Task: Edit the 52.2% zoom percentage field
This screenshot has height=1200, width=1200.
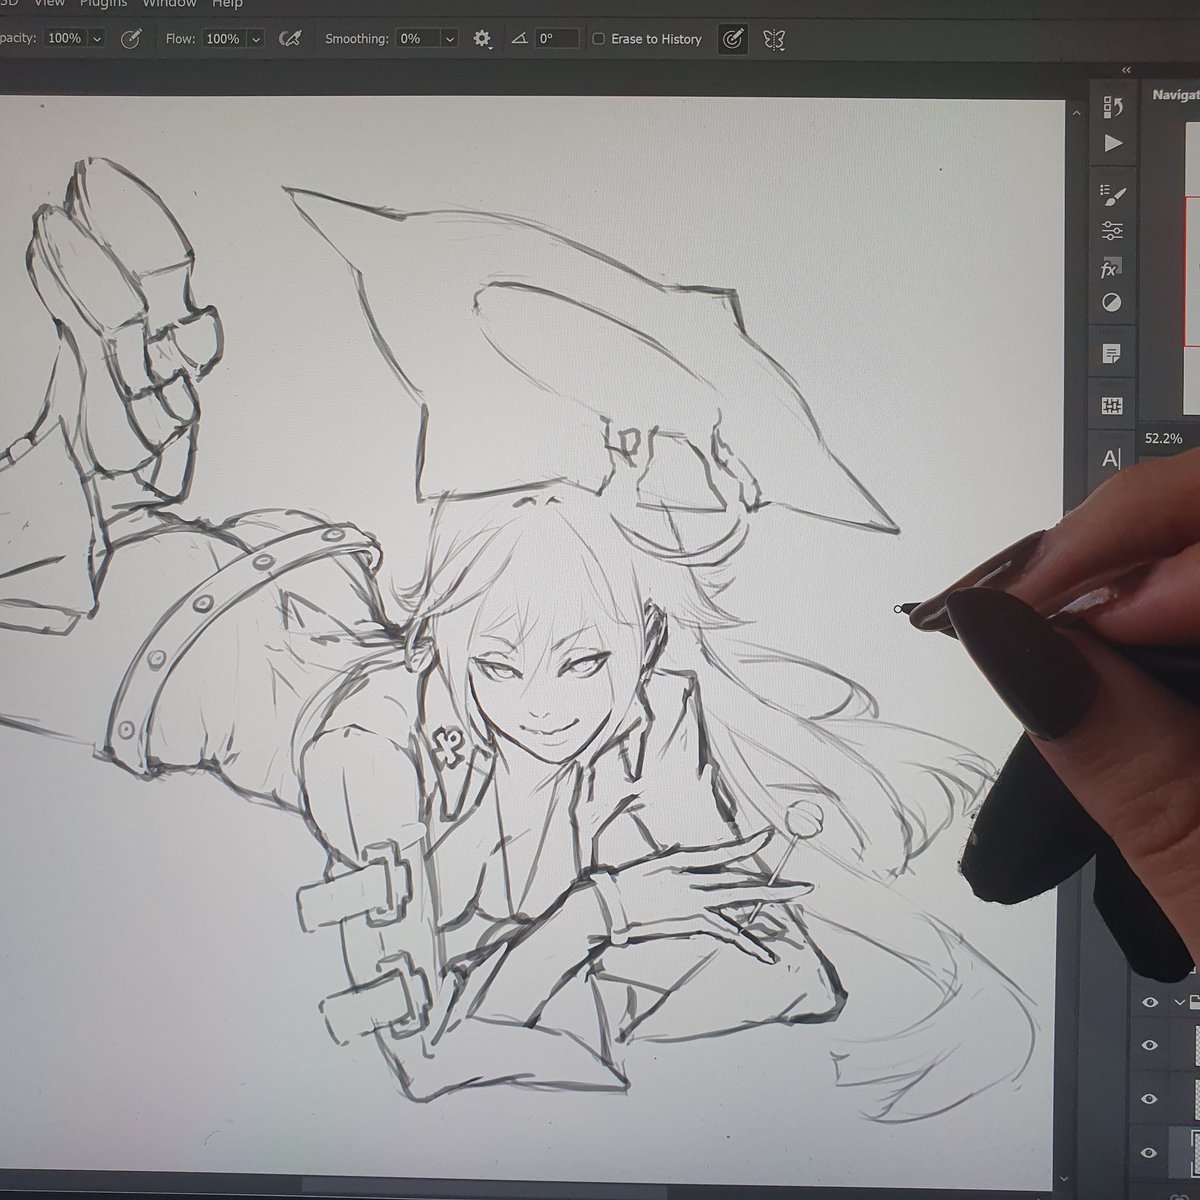Action: point(1162,437)
